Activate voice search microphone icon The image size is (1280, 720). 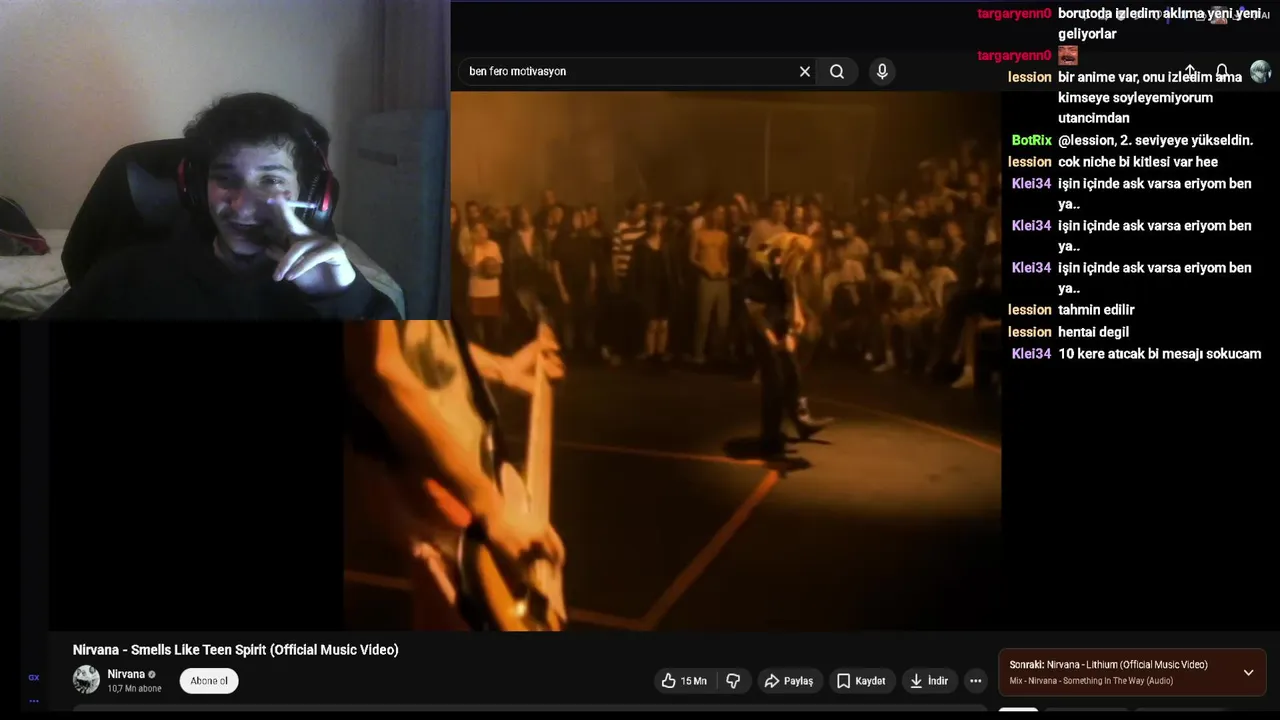[x=882, y=71]
